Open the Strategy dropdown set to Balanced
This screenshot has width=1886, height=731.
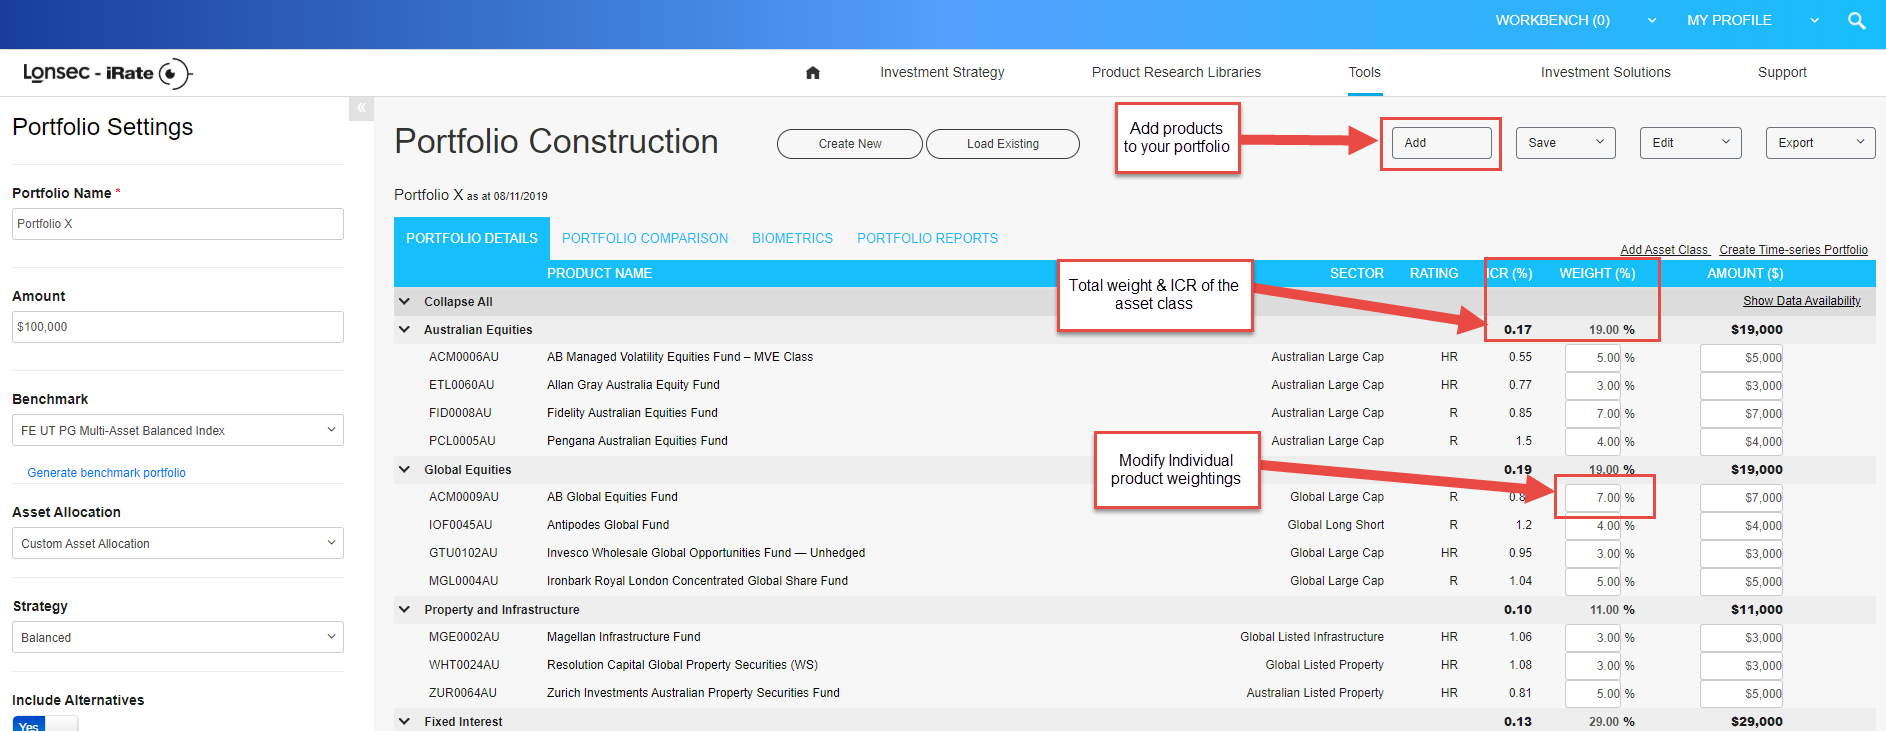[x=177, y=637]
